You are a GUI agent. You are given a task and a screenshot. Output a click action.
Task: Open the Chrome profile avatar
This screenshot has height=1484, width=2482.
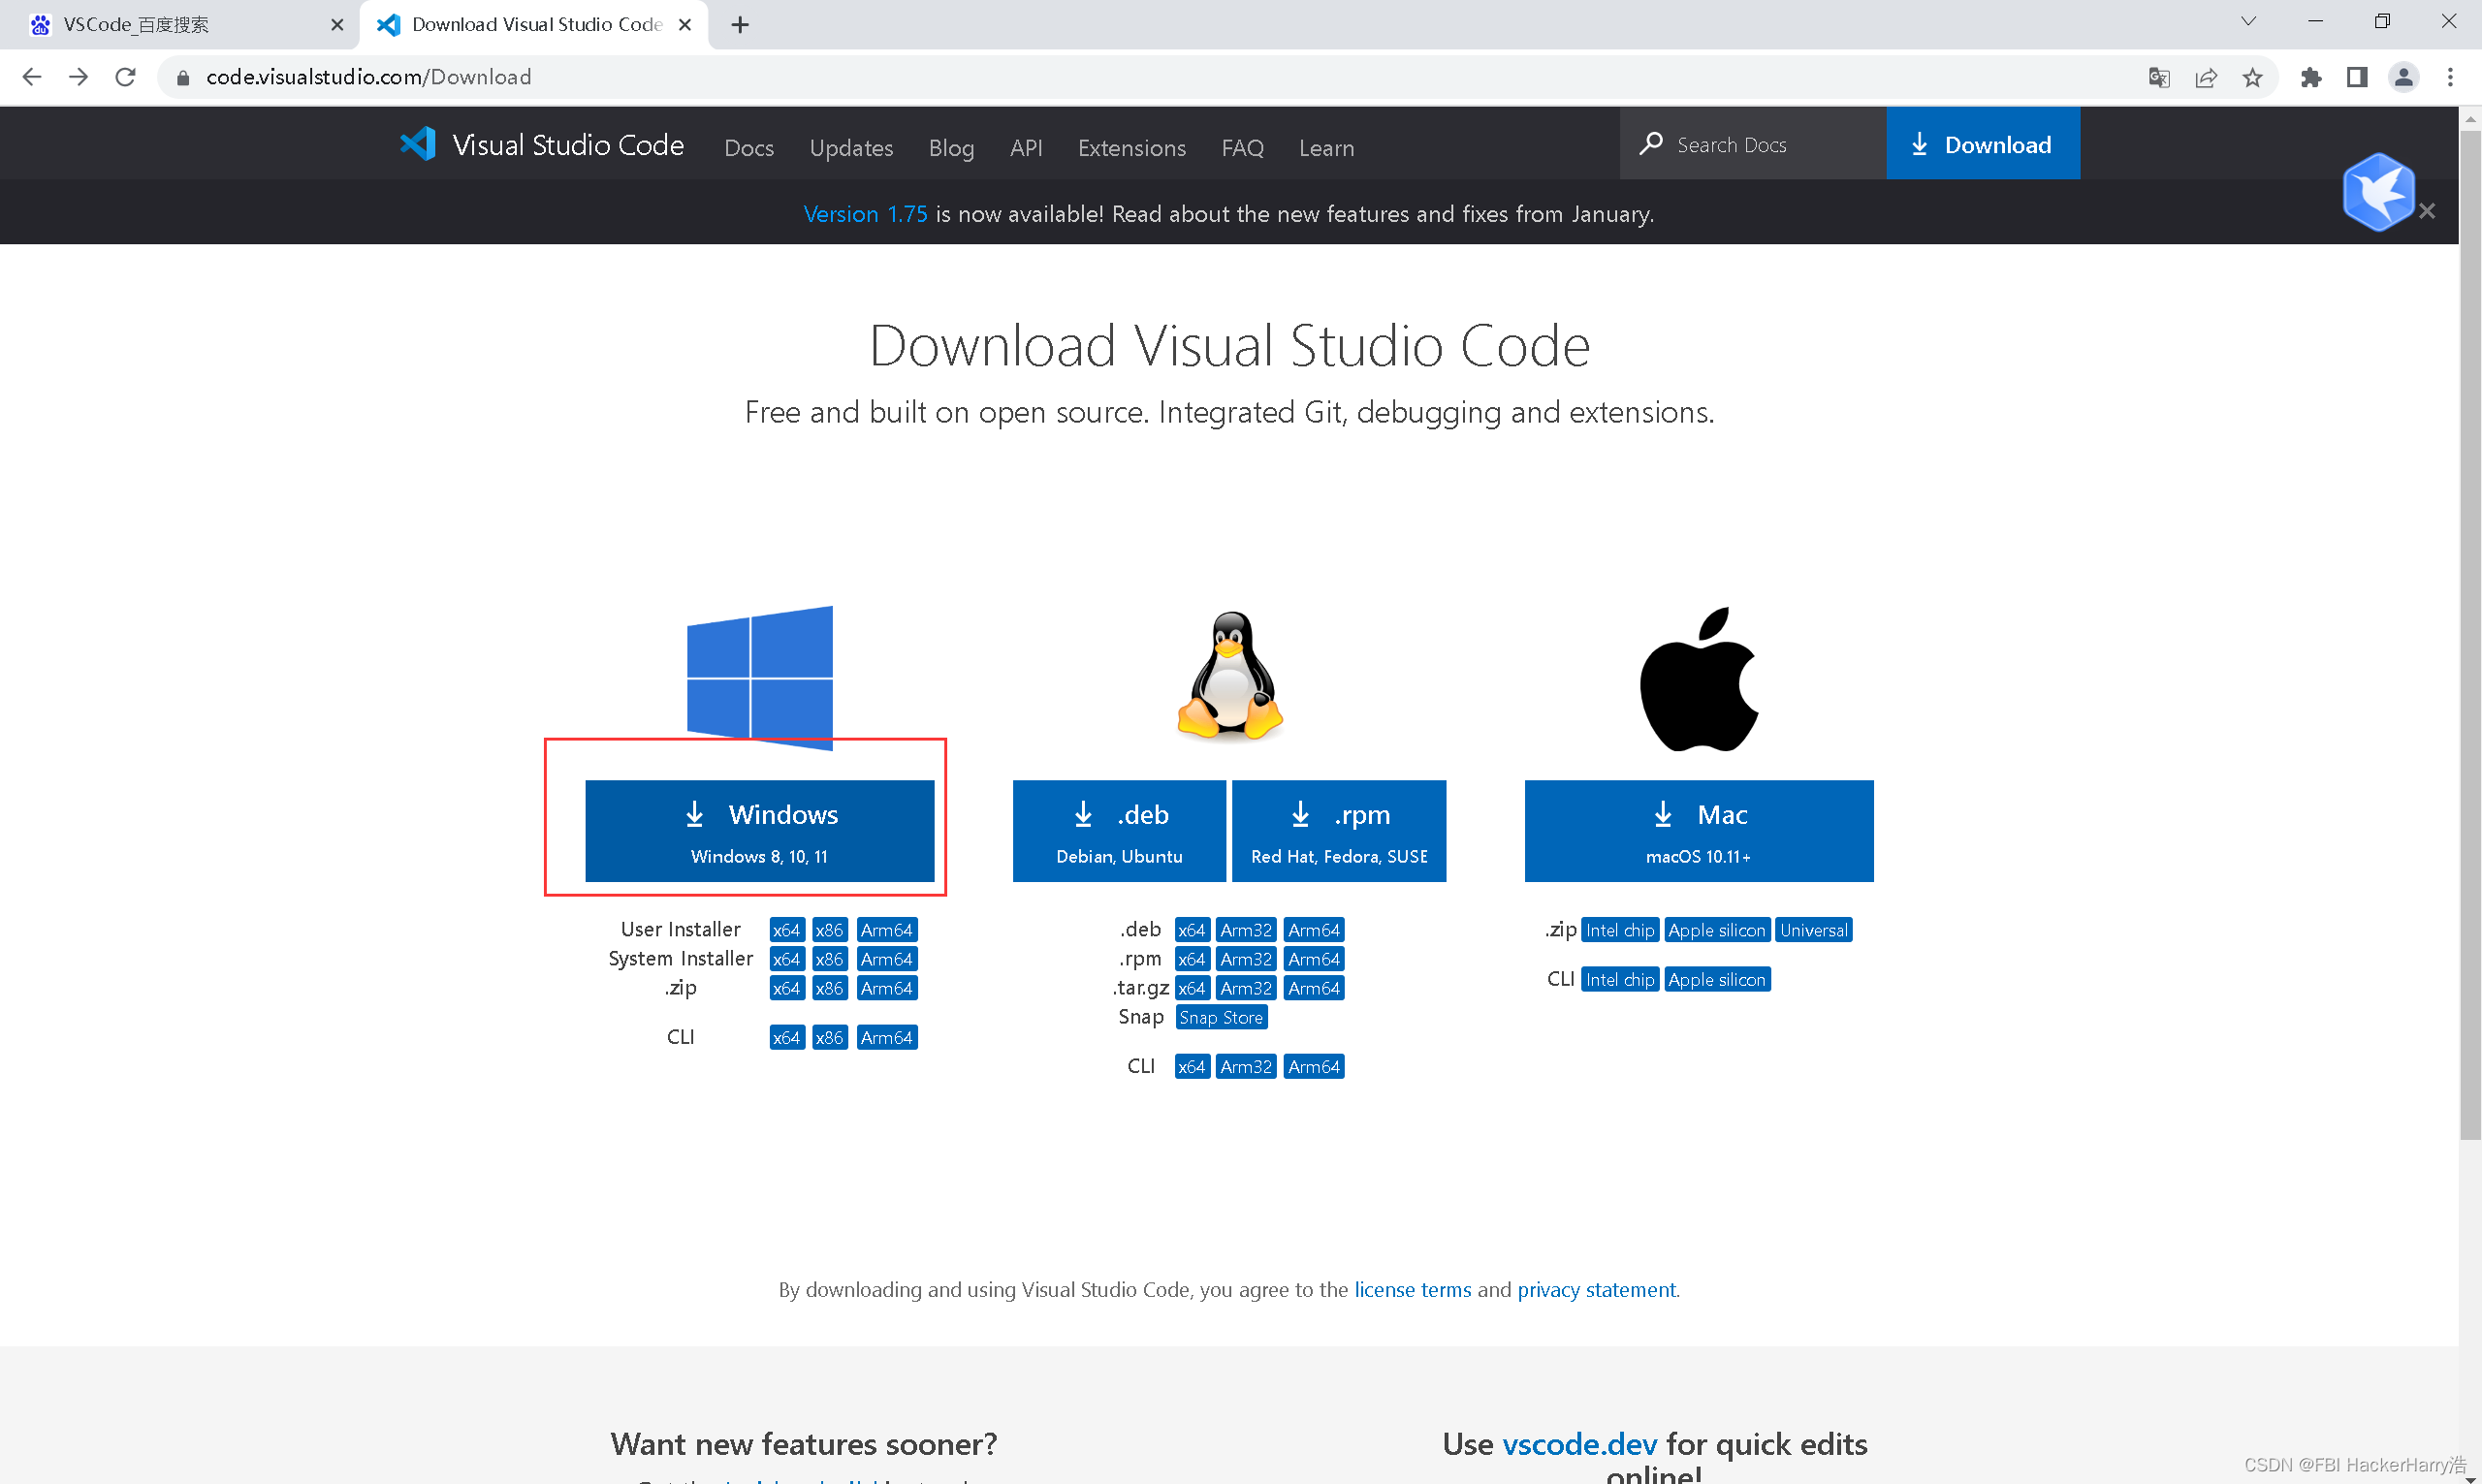pos(2403,77)
